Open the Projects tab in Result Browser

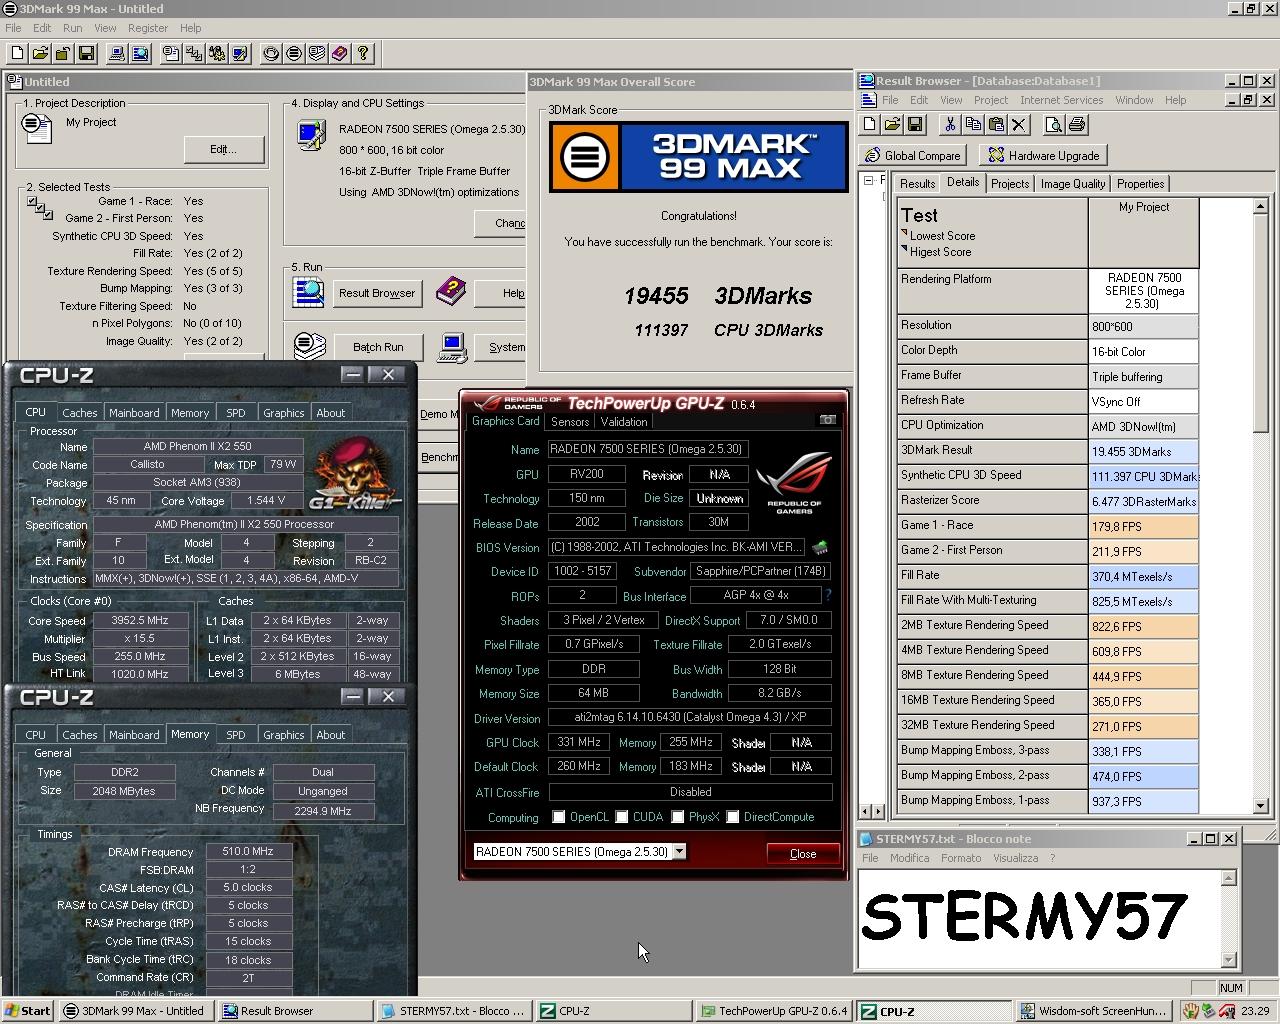1010,184
